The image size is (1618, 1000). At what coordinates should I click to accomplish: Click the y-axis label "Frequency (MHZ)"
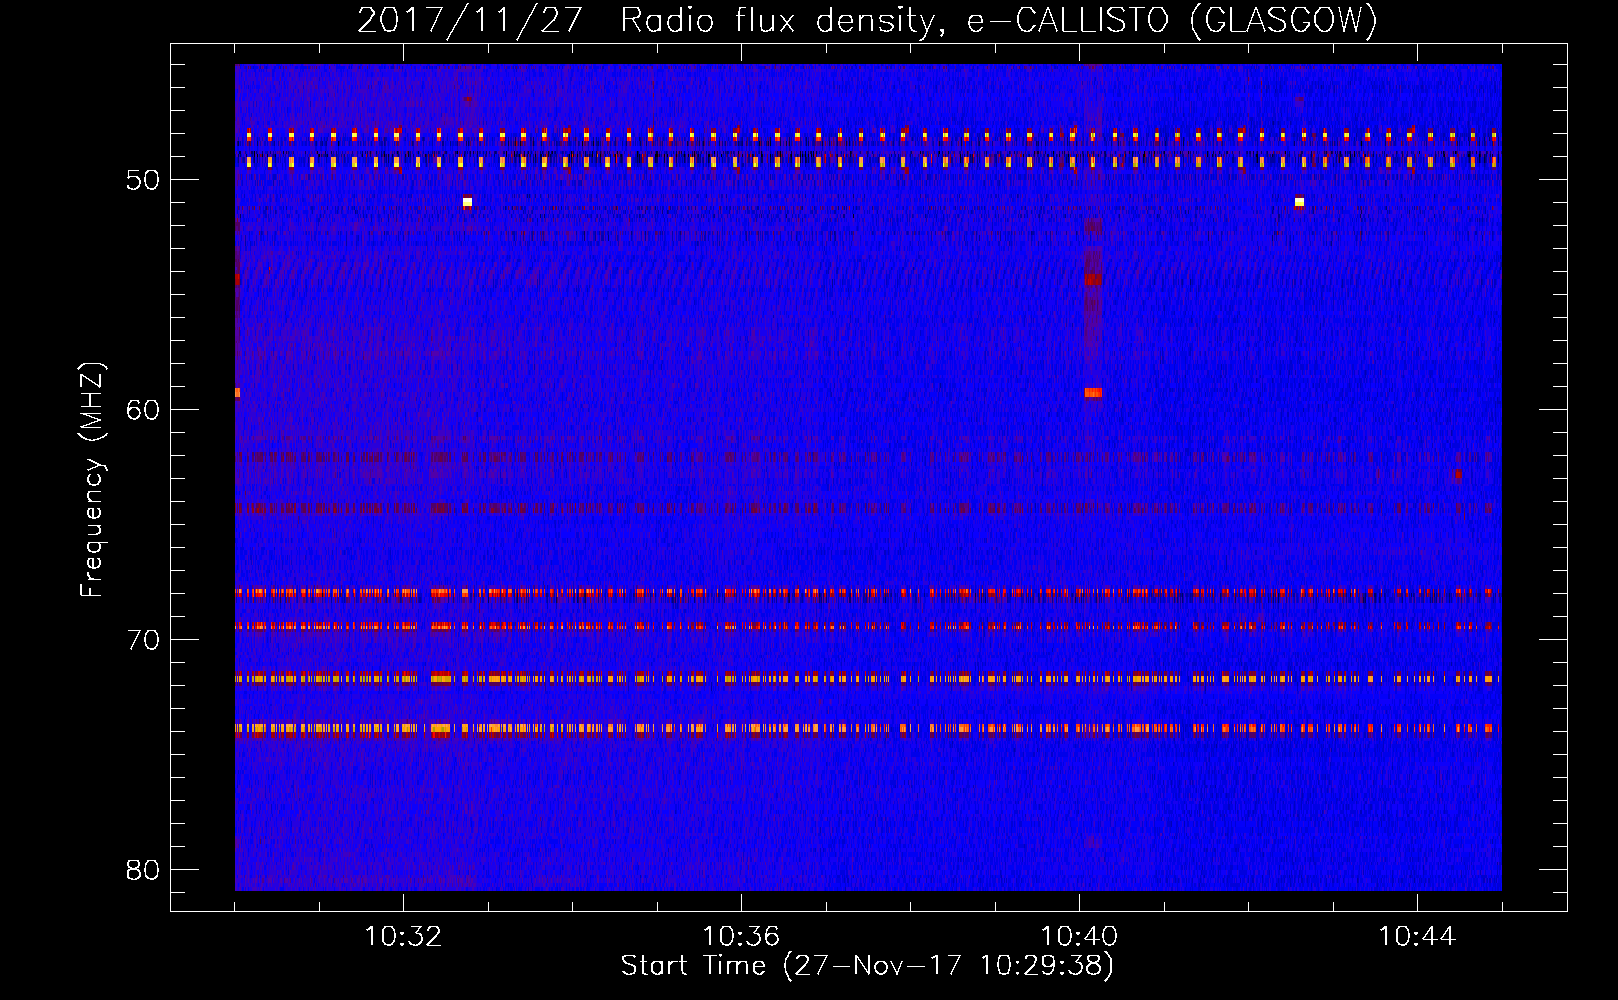(92, 480)
